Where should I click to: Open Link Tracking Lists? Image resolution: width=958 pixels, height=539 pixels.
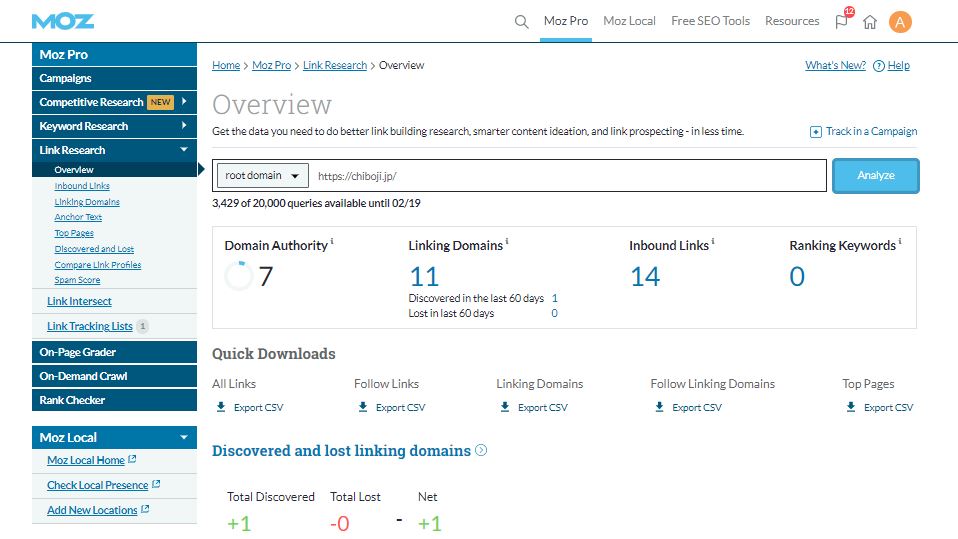(90, 326)
